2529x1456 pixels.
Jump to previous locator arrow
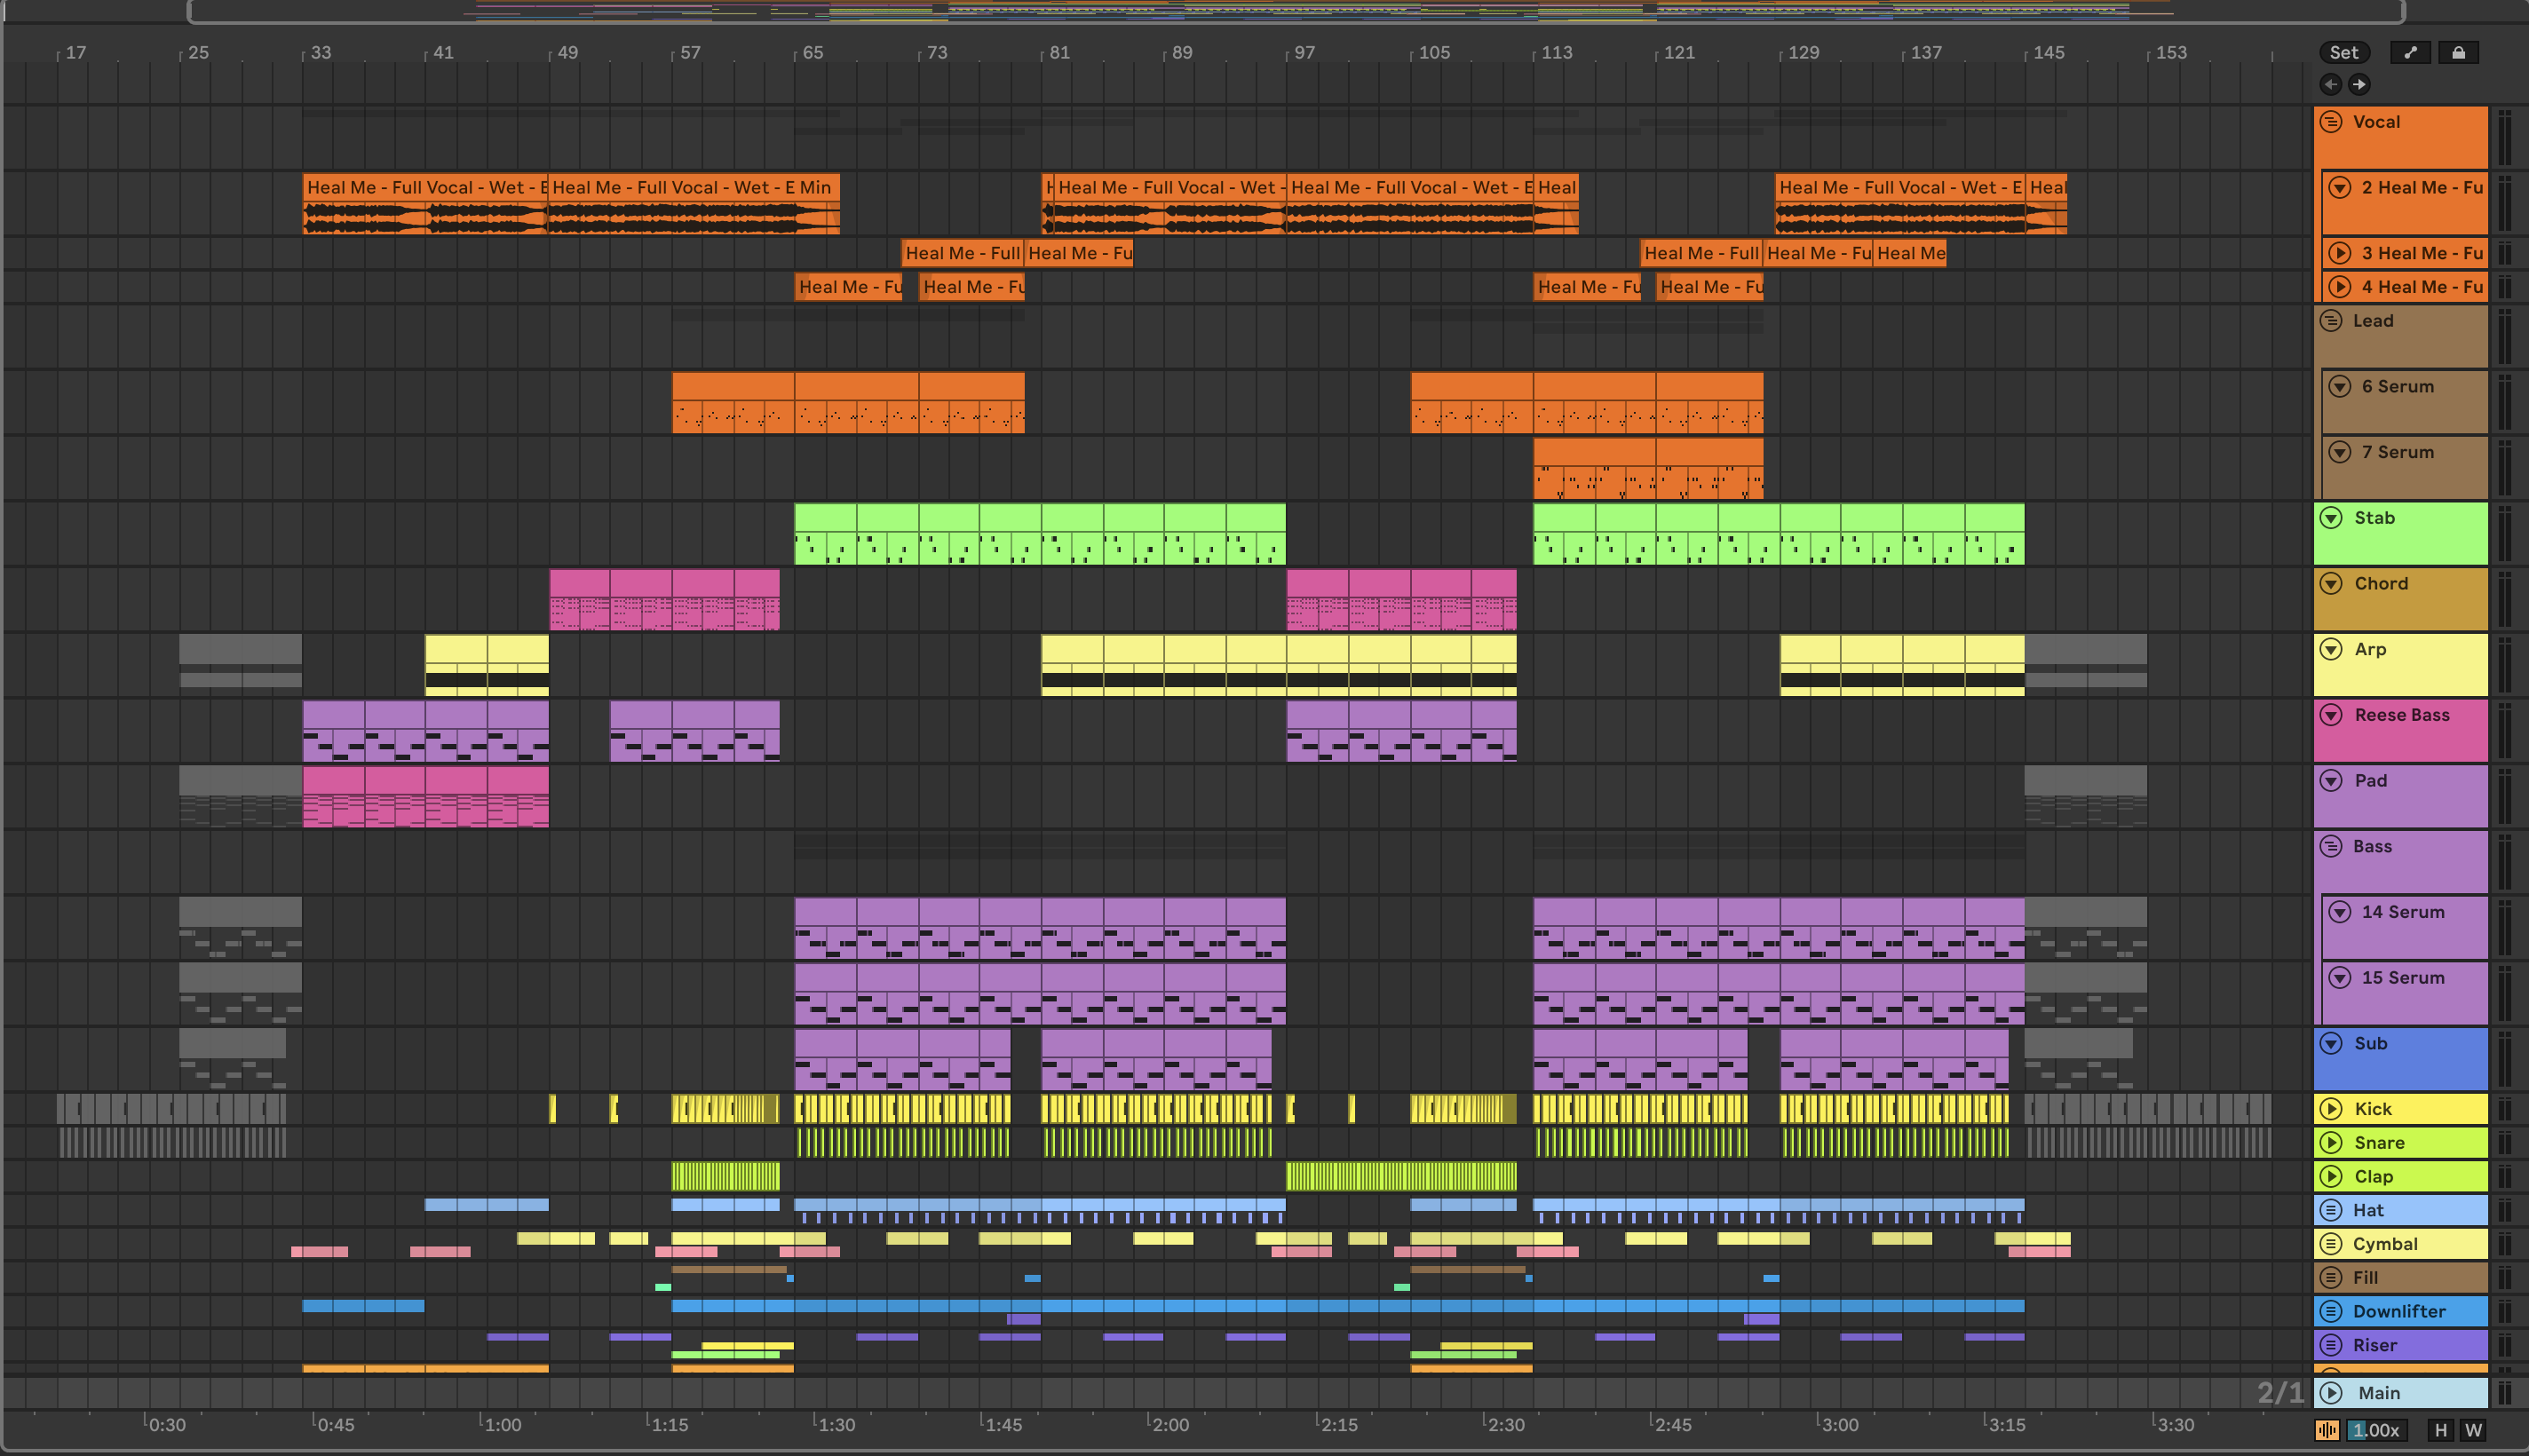pos(2331,84)
